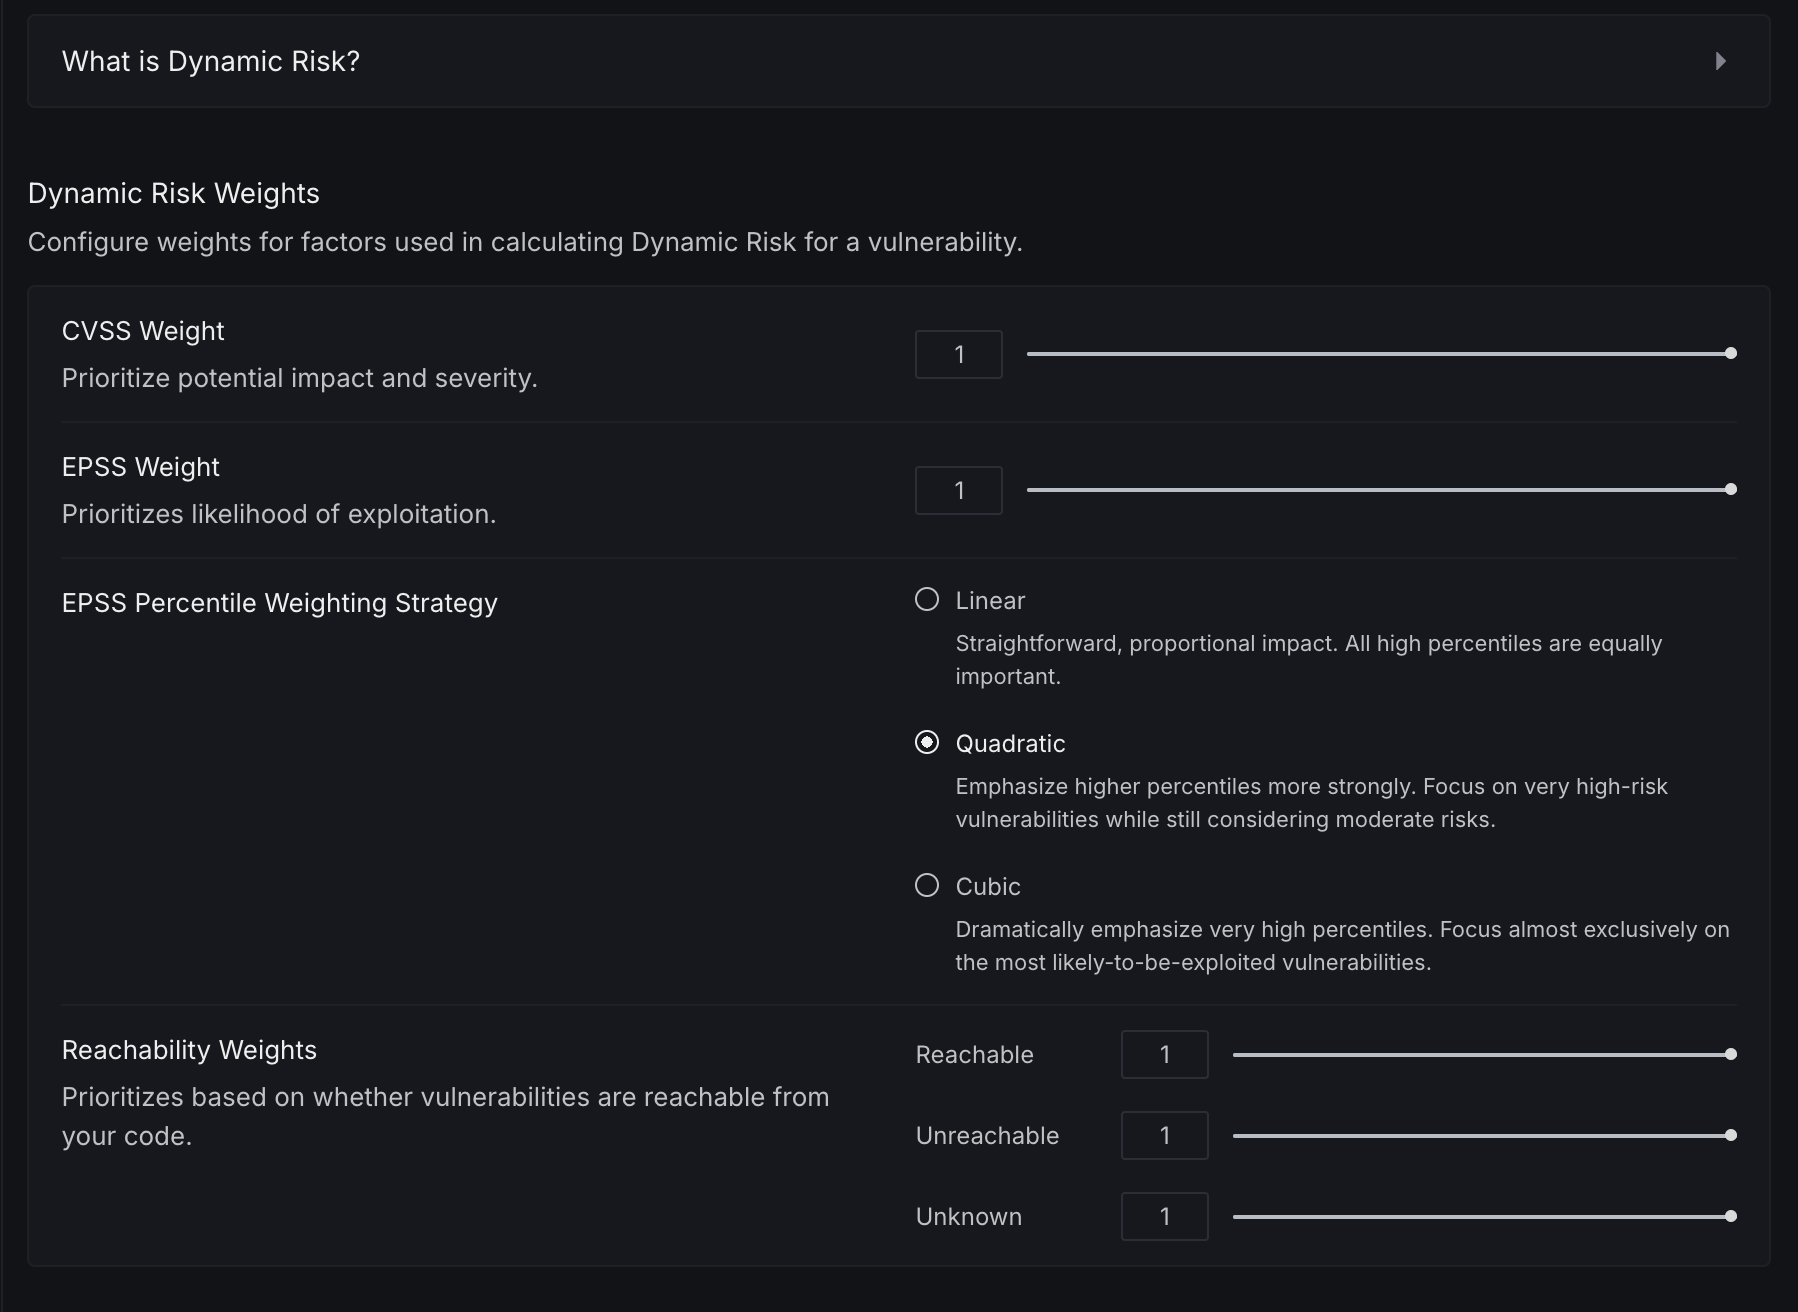Click the EPSS Weight slider handle

[1731, 489]
